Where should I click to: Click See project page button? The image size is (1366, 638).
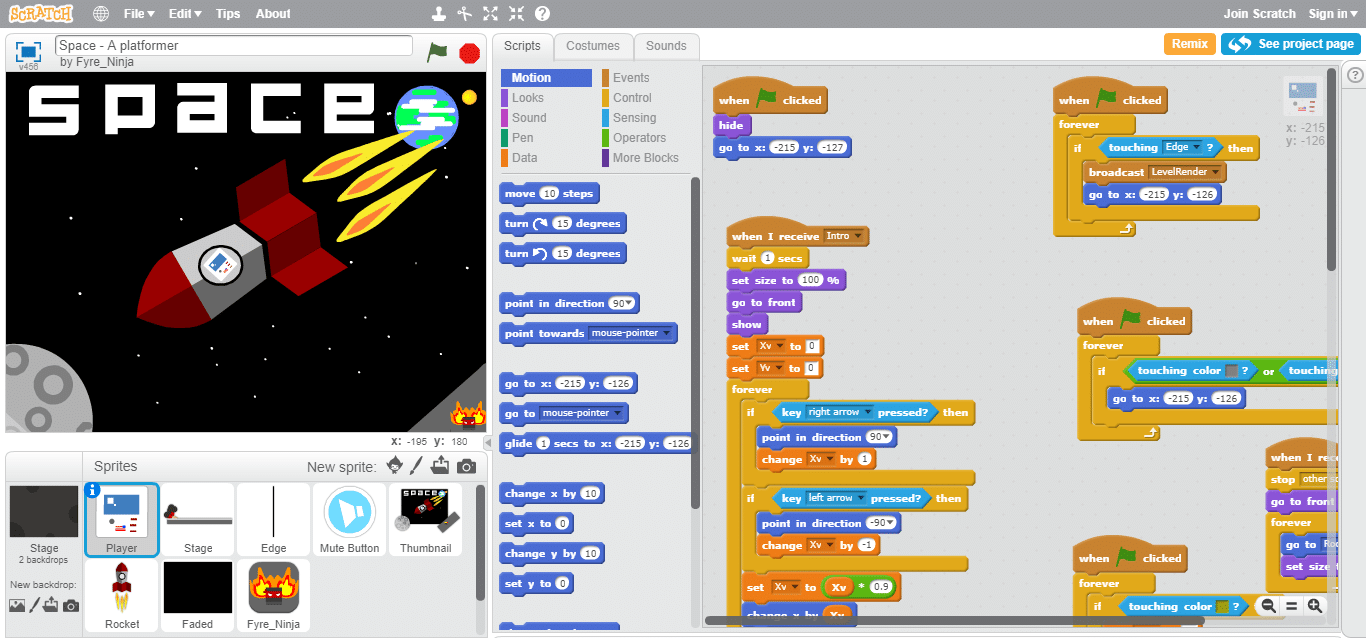(1290, 44)
